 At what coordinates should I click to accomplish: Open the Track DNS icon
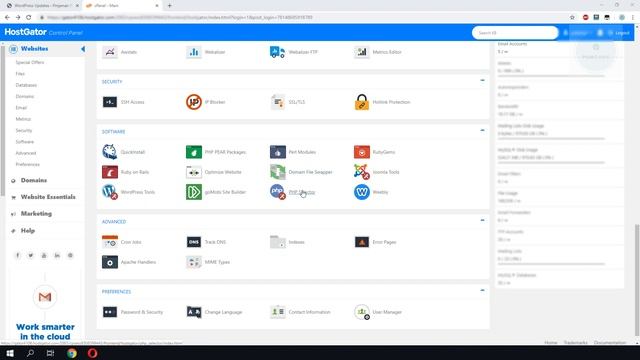tap(194, 242)
